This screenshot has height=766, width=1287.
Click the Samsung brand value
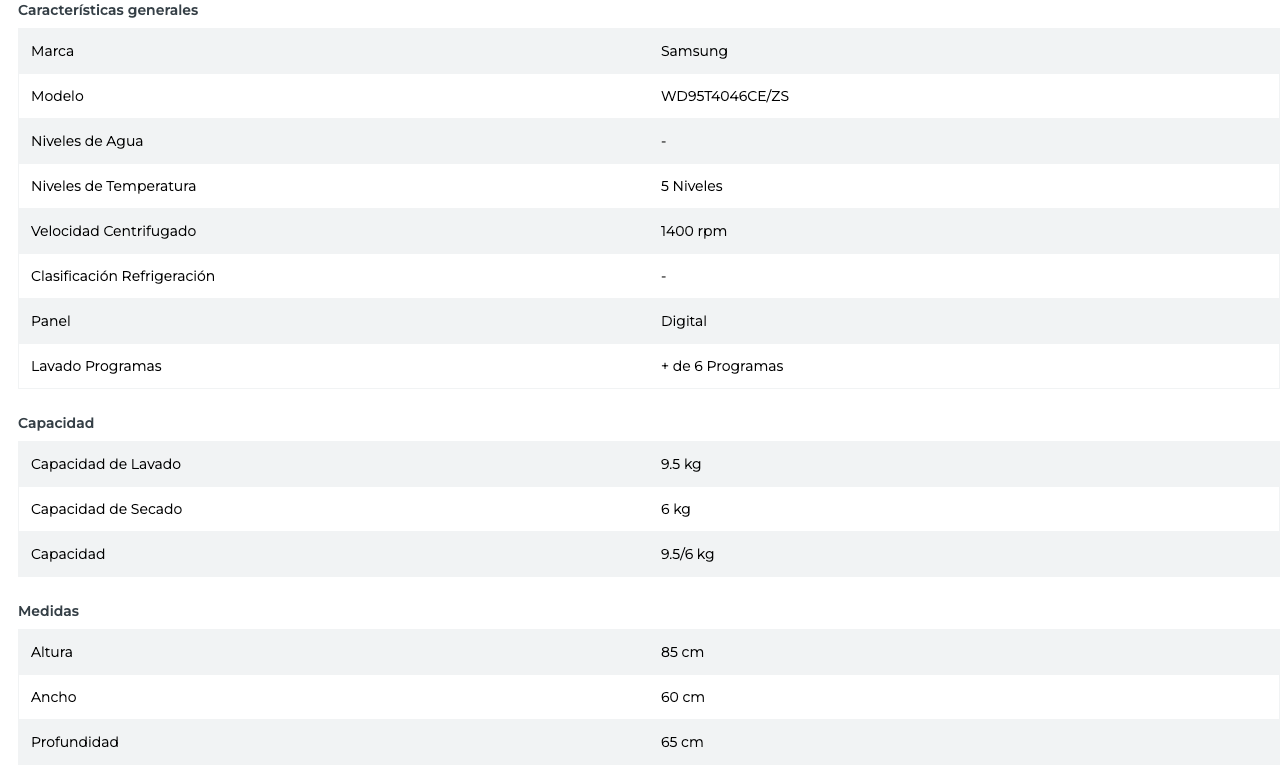(694, 51)
